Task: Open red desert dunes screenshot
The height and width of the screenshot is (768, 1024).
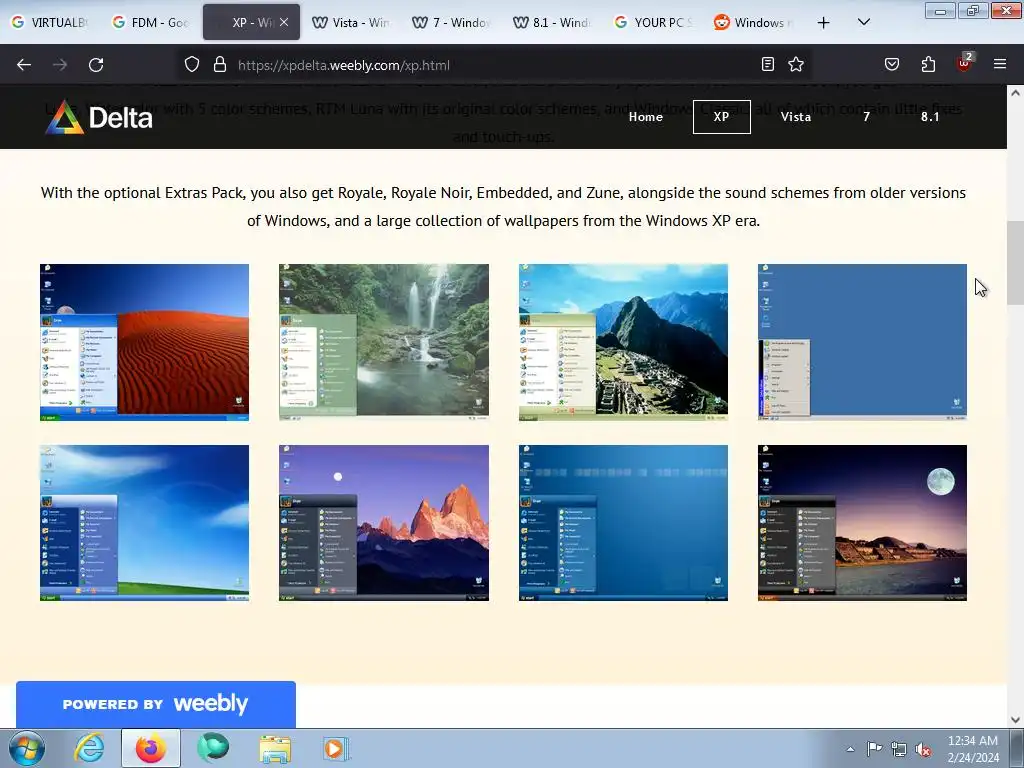Action: pyautogui.click(x=144, y=342)
